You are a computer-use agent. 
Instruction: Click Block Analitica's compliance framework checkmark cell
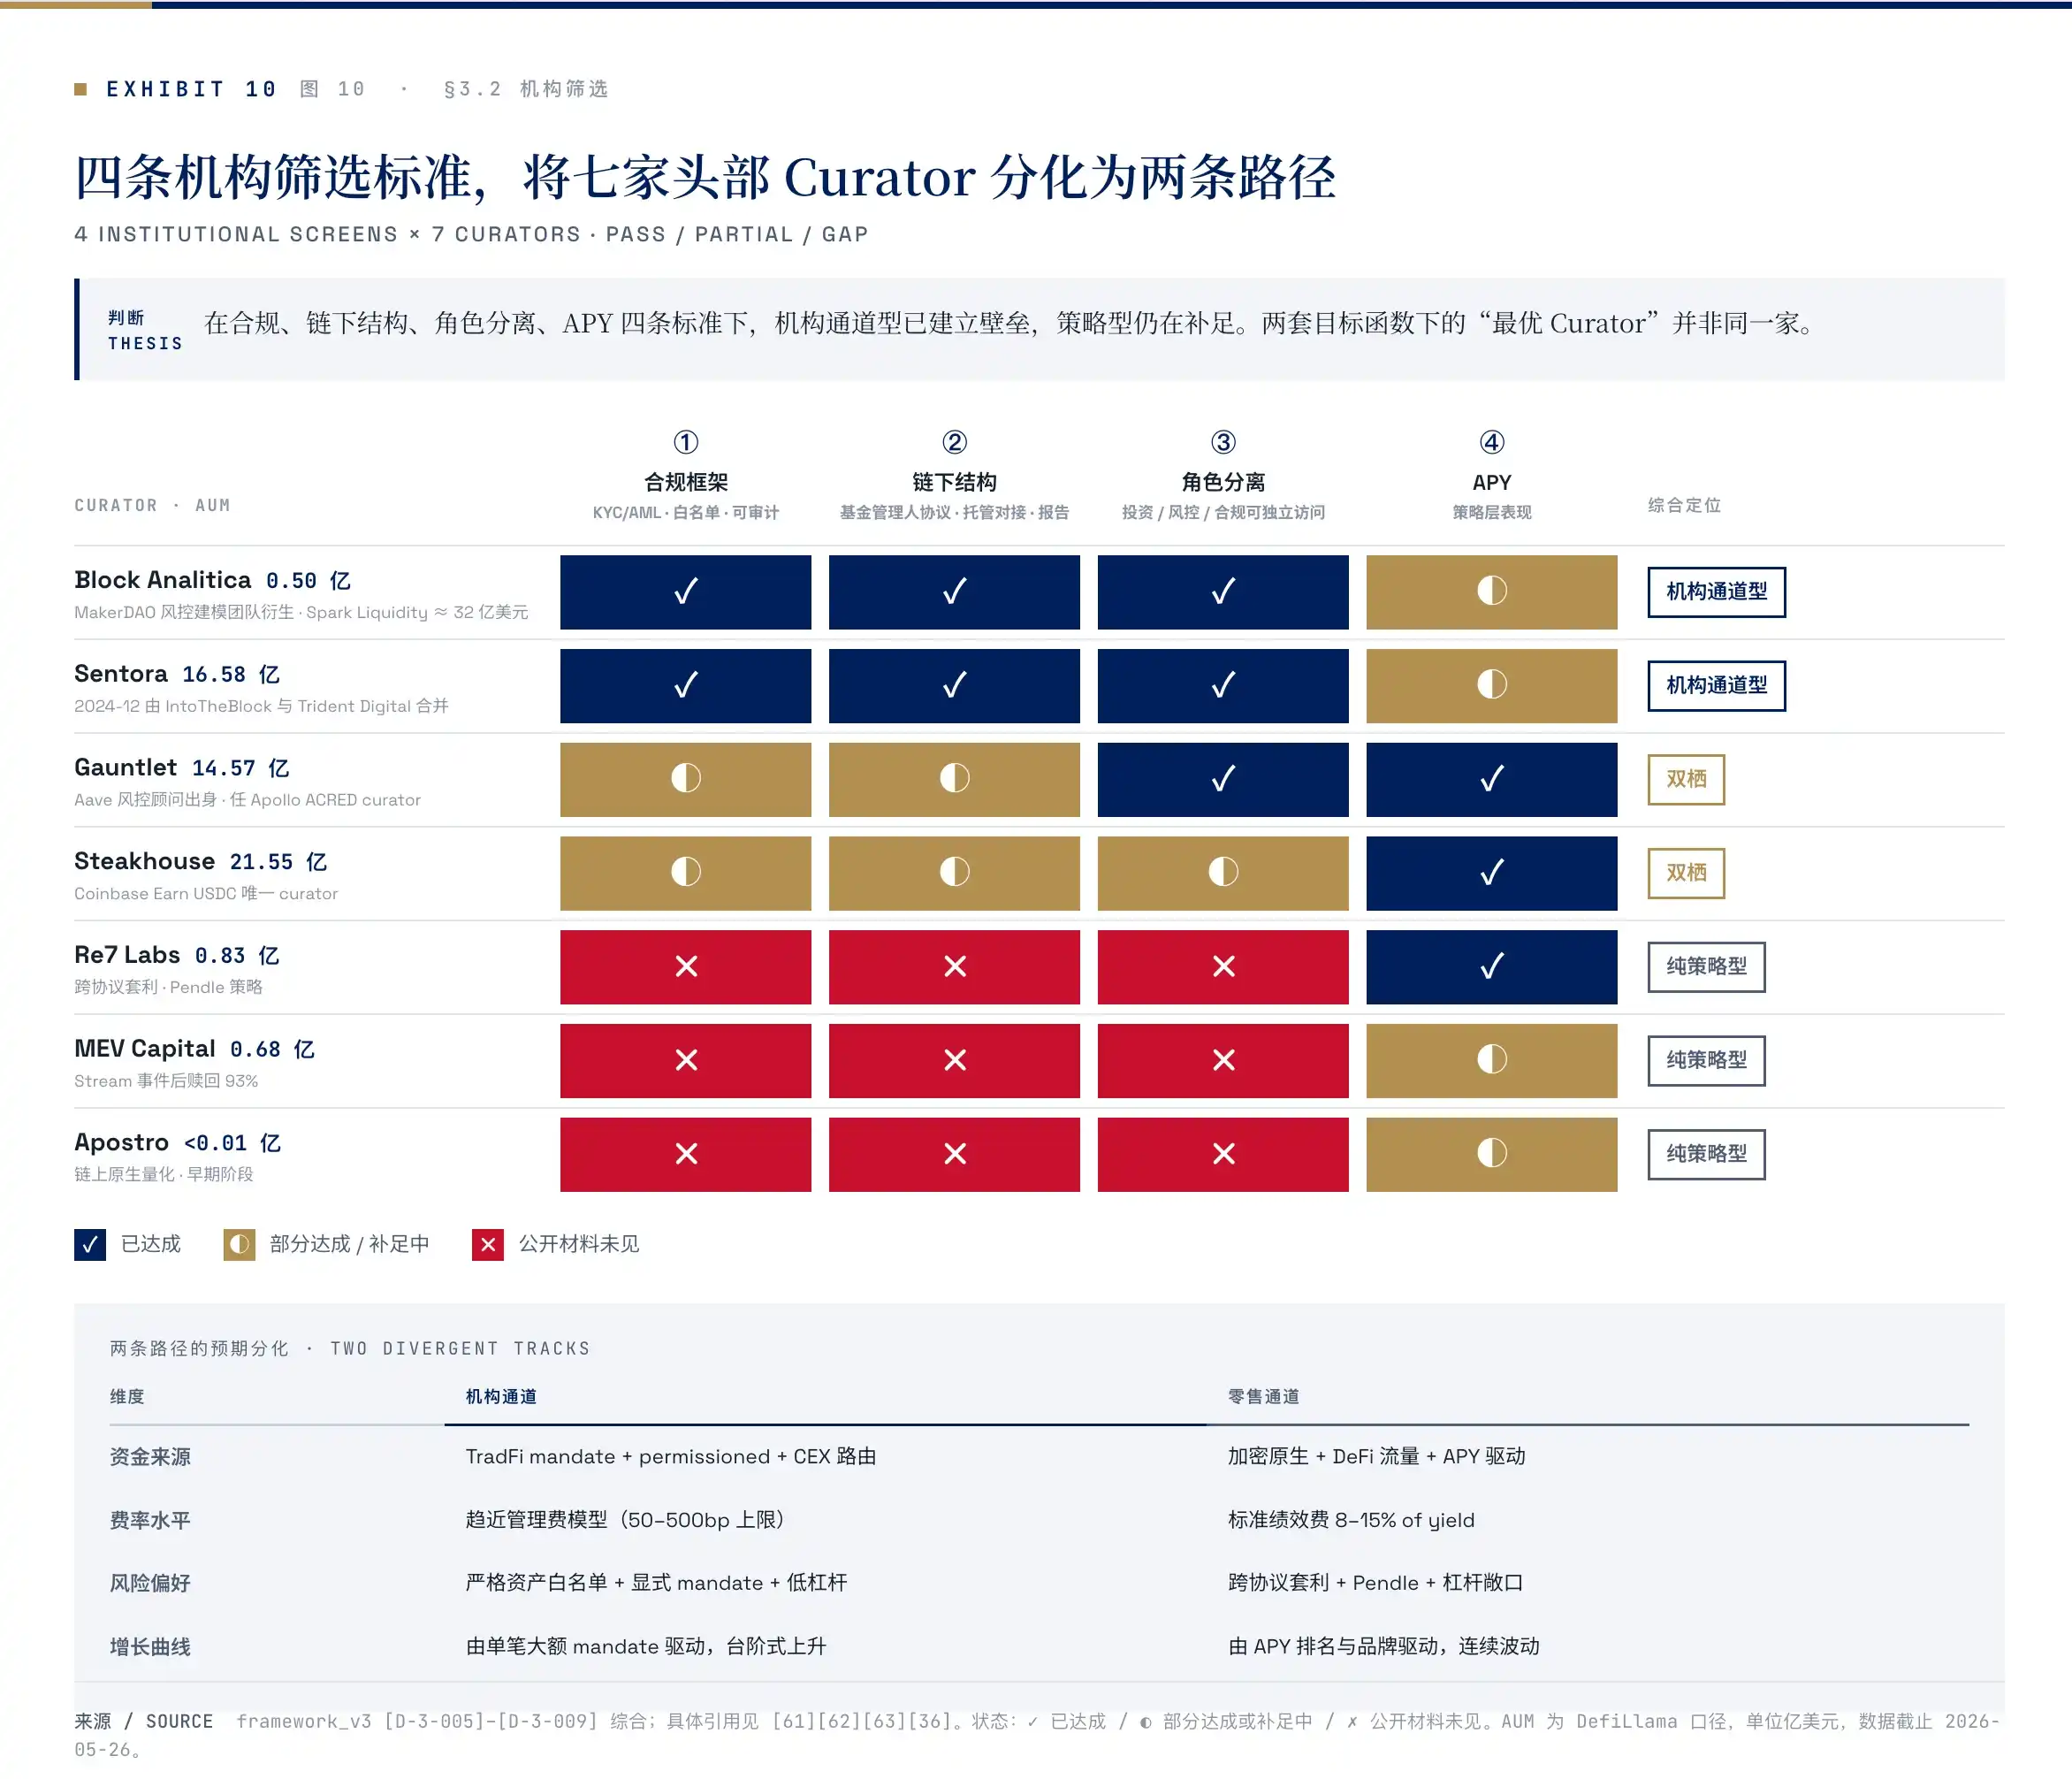pos(685,592)
